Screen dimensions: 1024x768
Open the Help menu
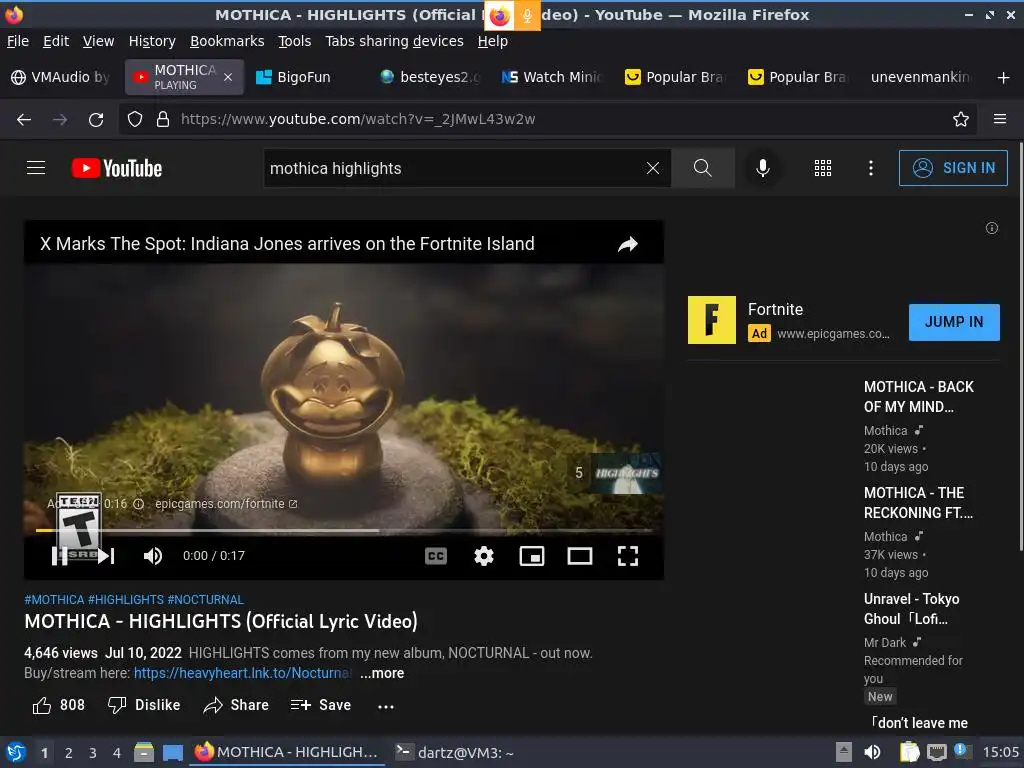(492, 41)
